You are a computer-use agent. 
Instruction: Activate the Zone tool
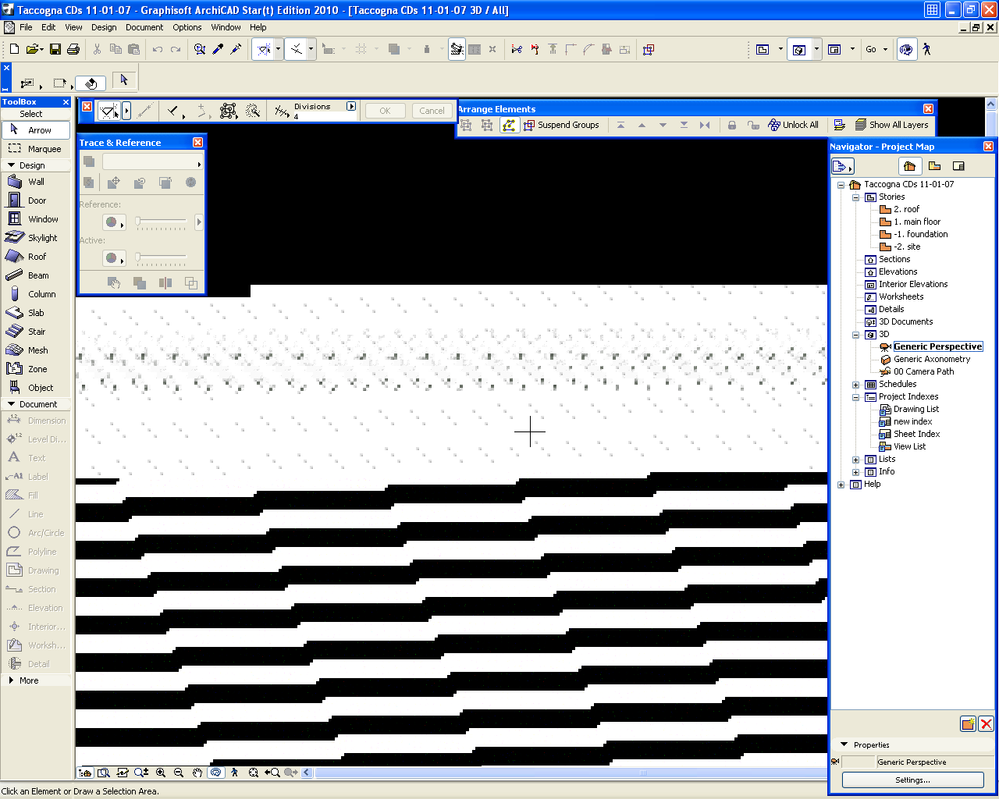point(37,368)
